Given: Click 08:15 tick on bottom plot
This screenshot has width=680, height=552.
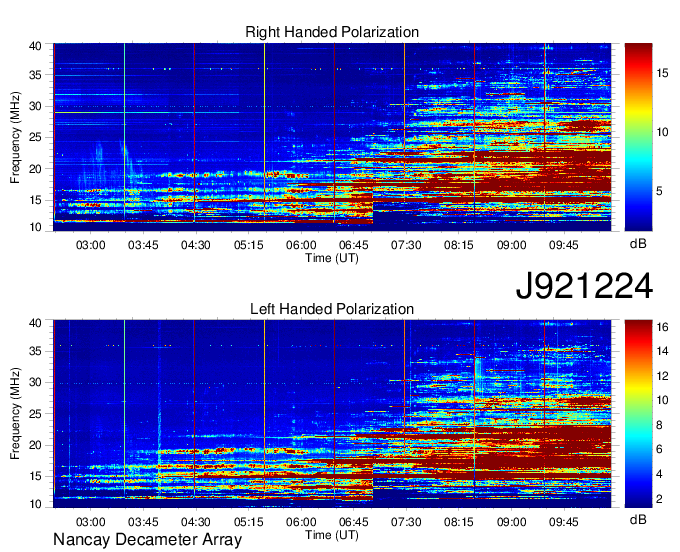Looking at the screenshot, I should [x=458, y=522].
